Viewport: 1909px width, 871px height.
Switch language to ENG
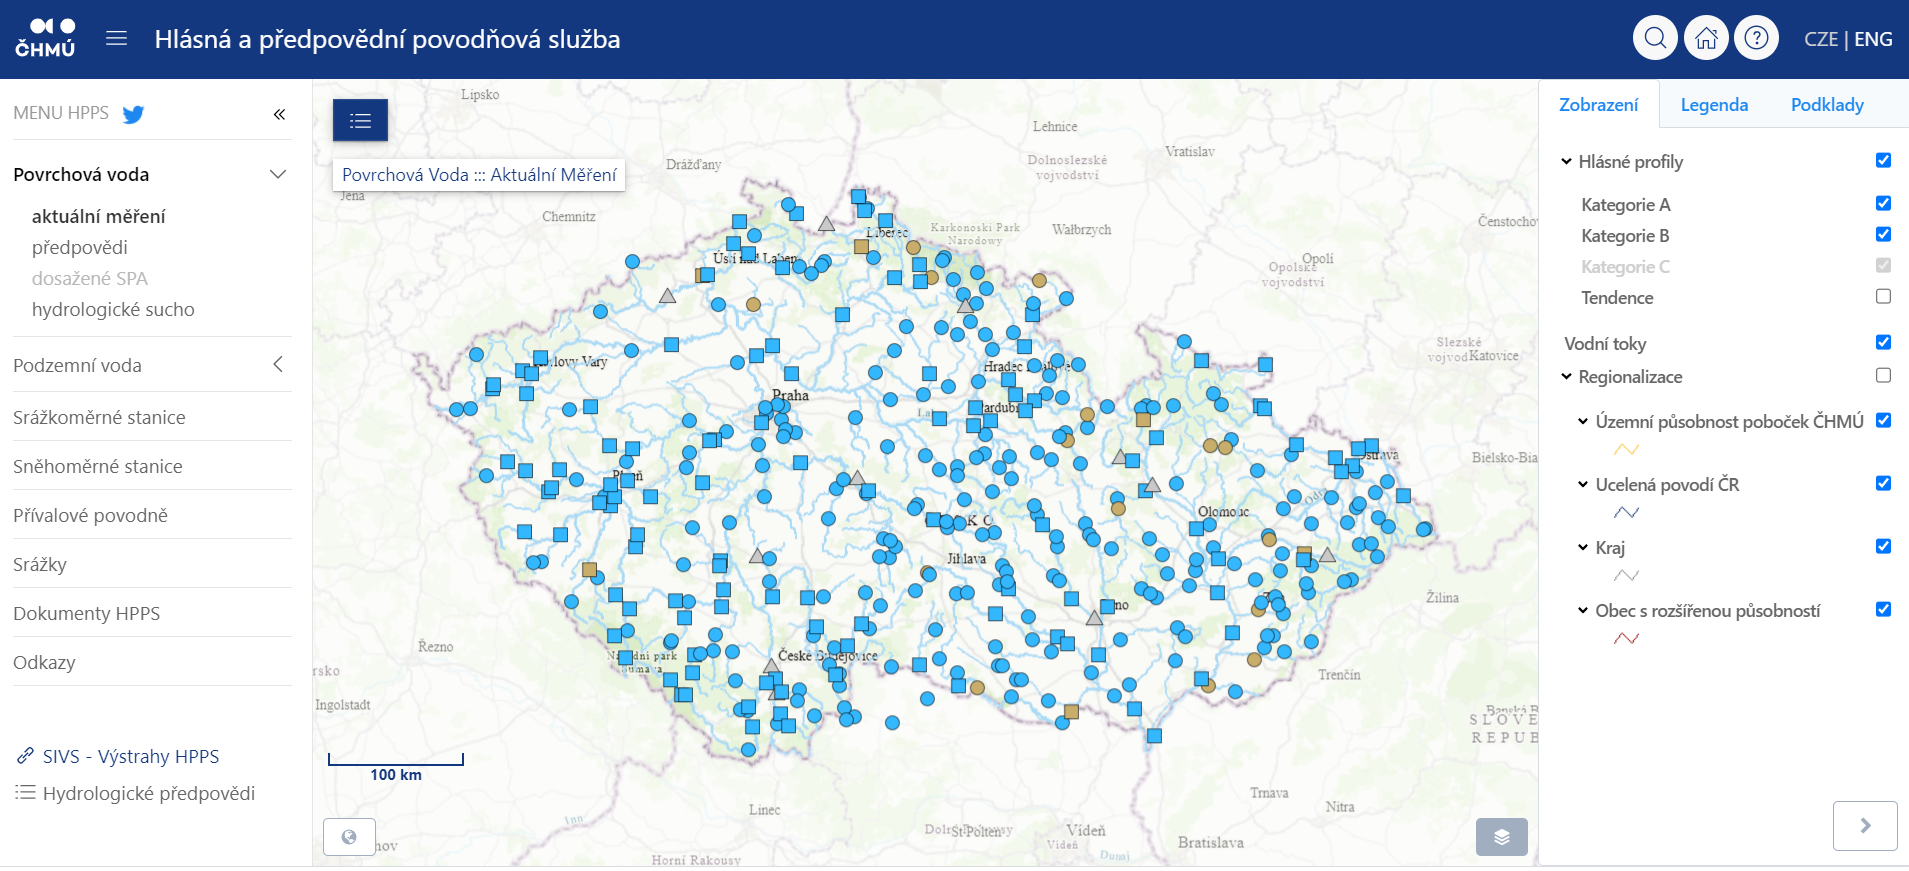coord(1873,39)
